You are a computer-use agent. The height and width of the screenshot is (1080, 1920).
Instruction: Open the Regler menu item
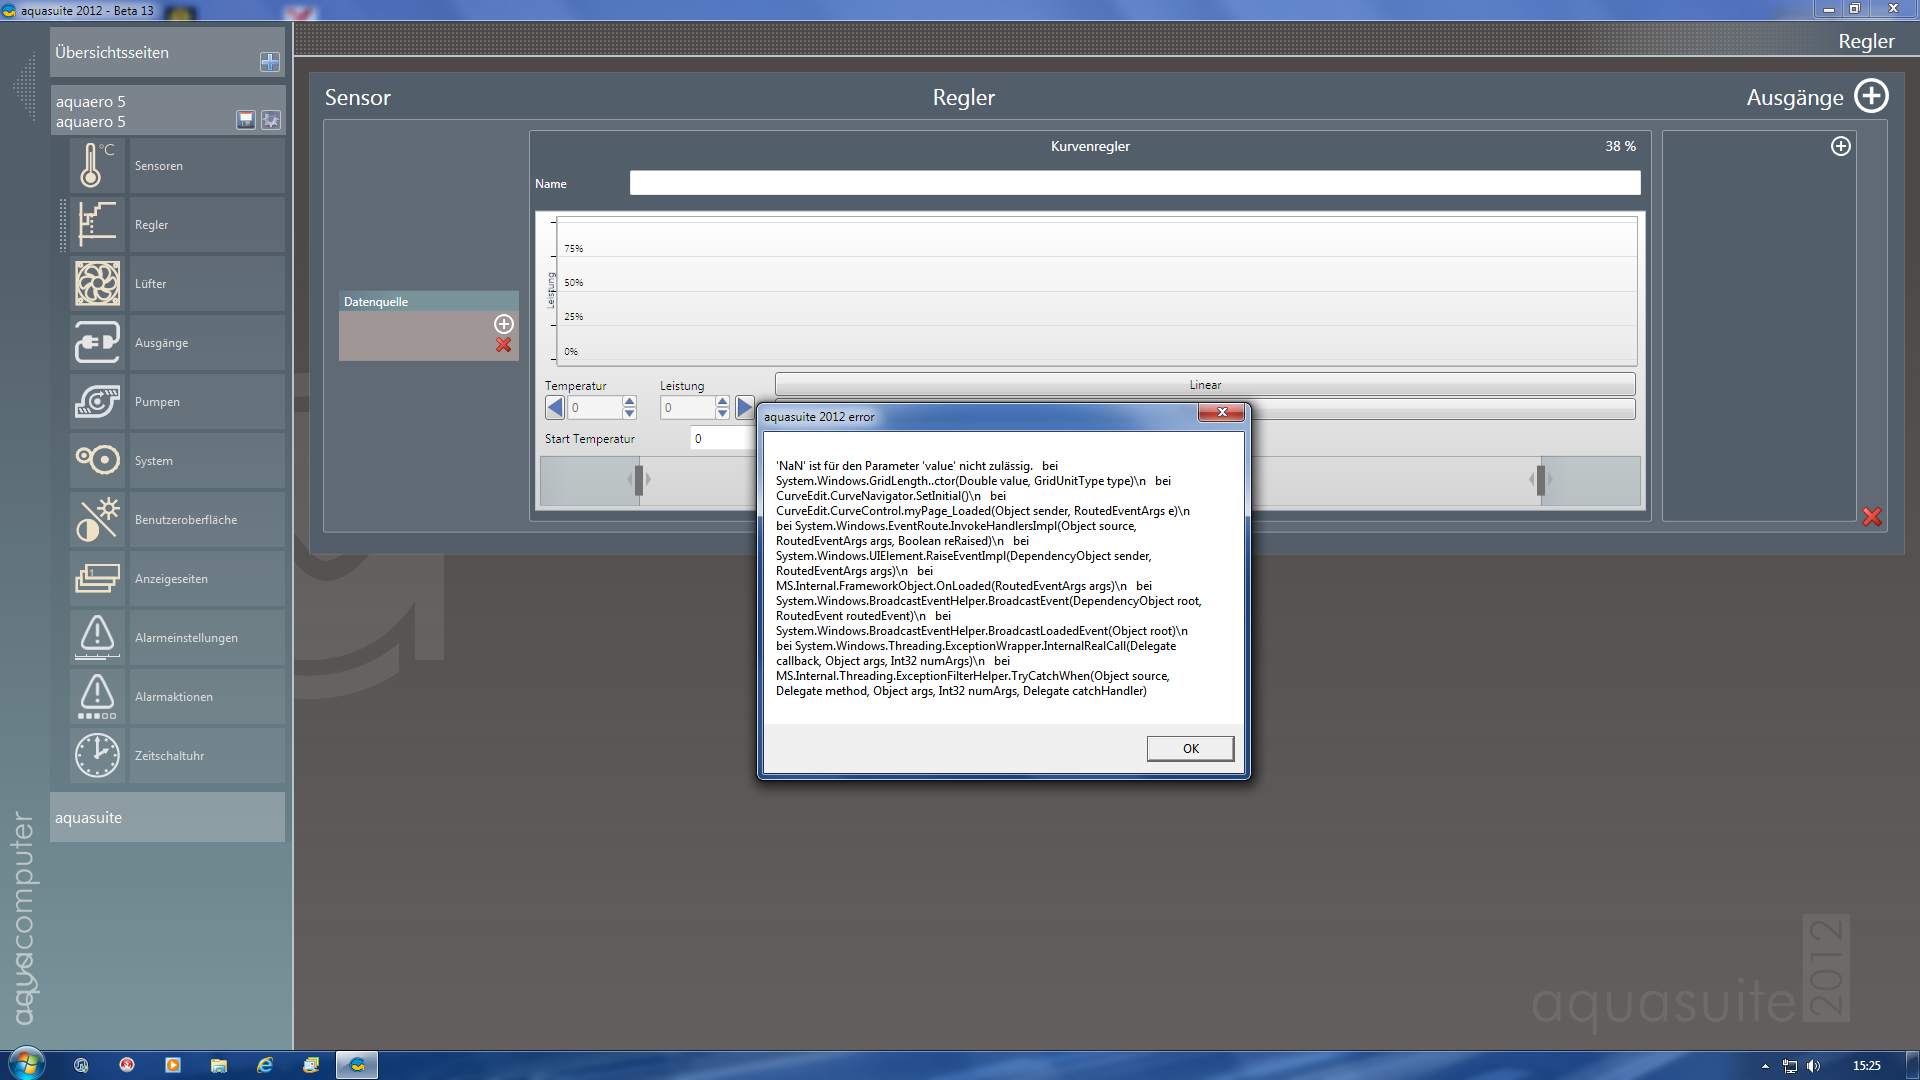[151, 225]
